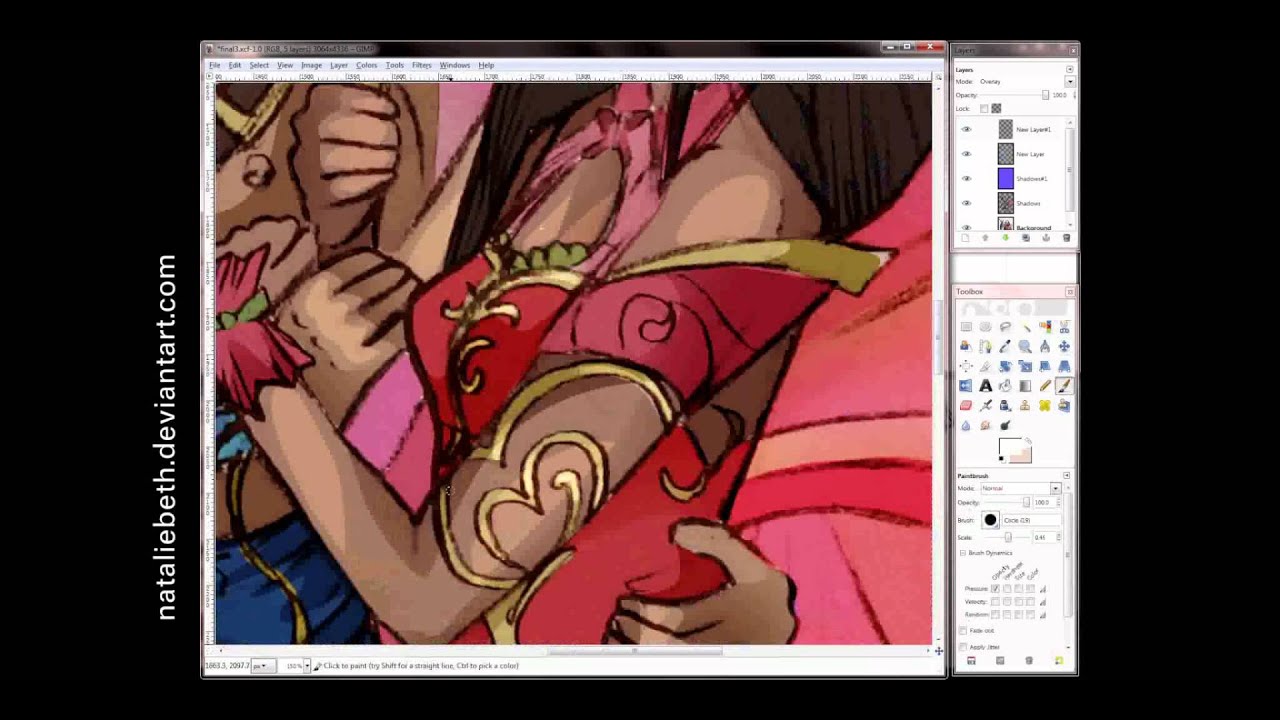Hide the Shadows layer
Image resolution: width=1280 pixels, height=720 pixels.
coord(966,203)
